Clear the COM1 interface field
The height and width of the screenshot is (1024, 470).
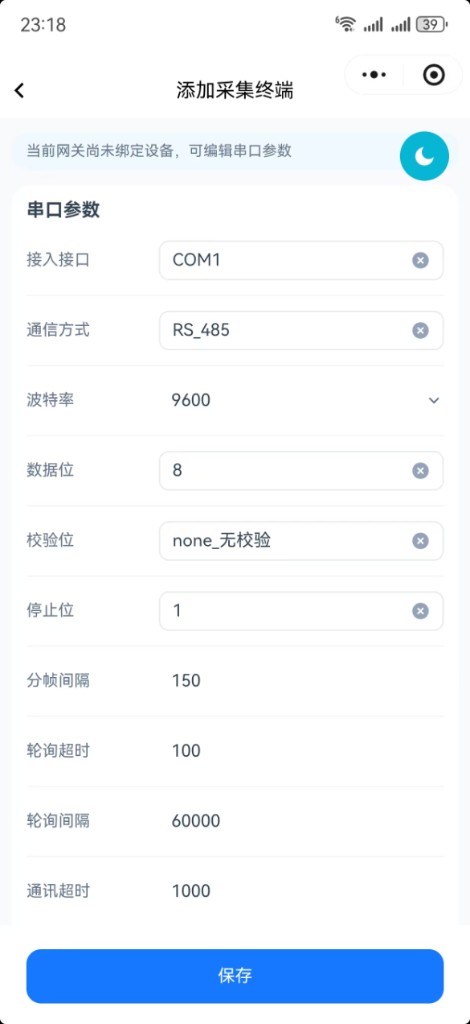point(420,261)
